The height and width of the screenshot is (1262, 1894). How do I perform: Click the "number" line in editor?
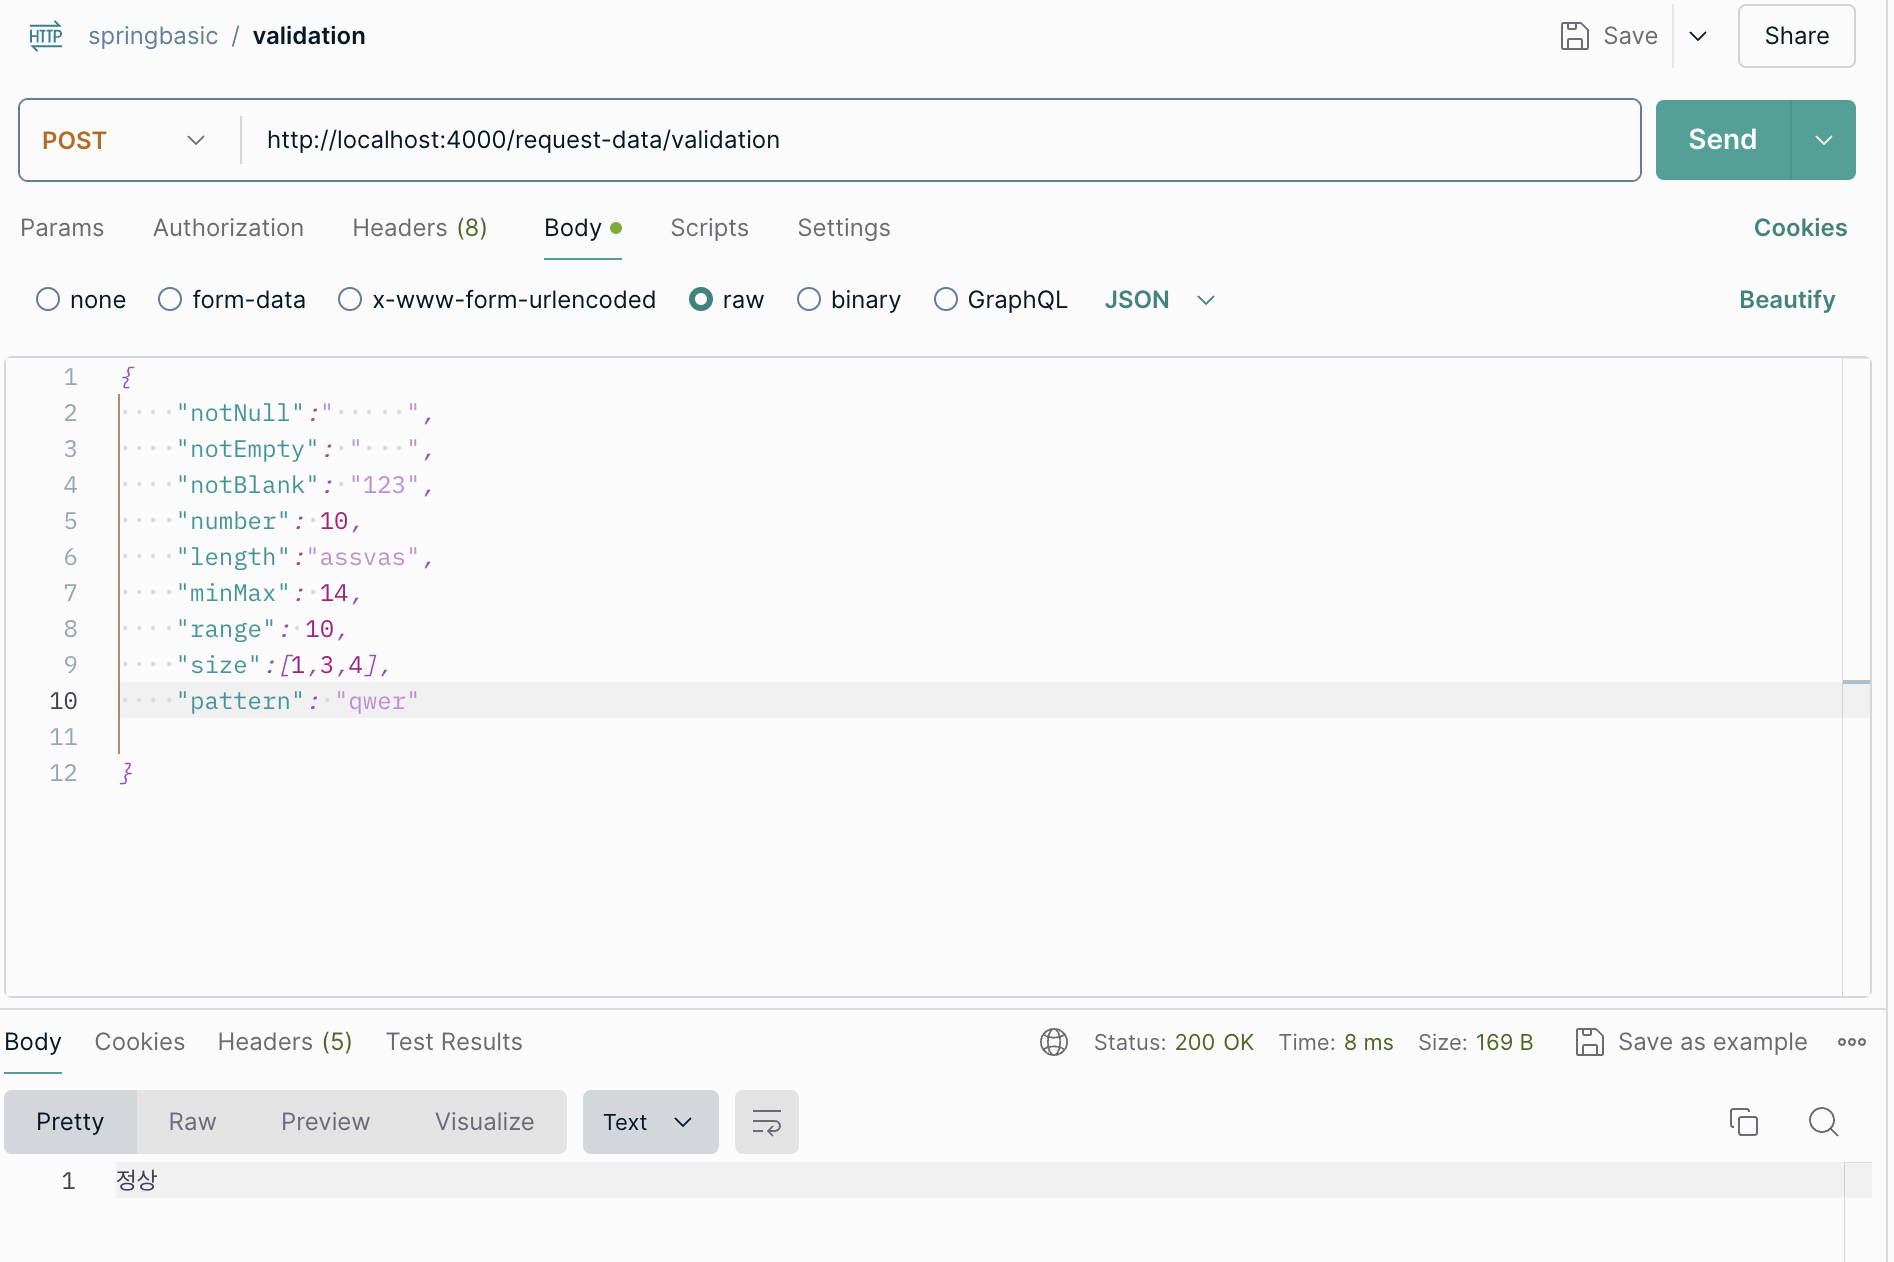[x=980, y=521]
